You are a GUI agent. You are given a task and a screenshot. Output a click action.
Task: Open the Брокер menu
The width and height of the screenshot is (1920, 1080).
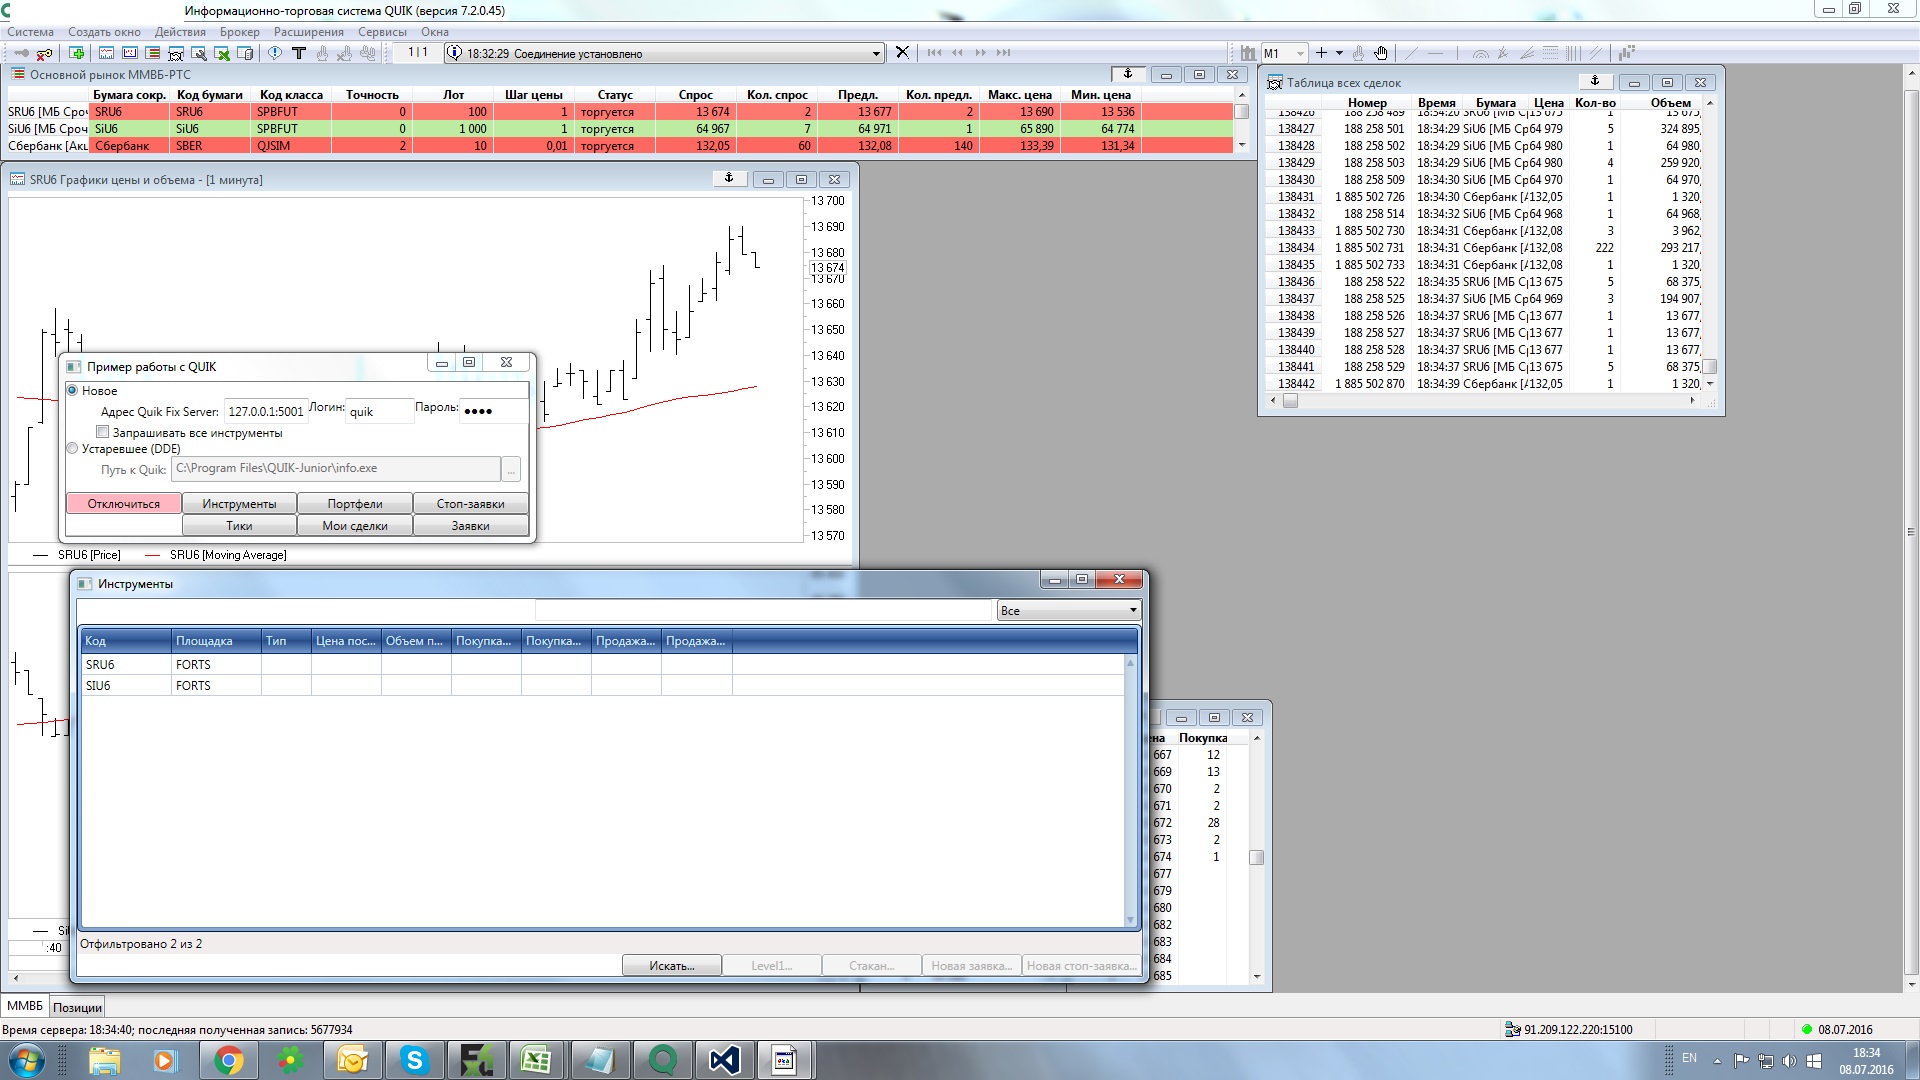[240, 31]
